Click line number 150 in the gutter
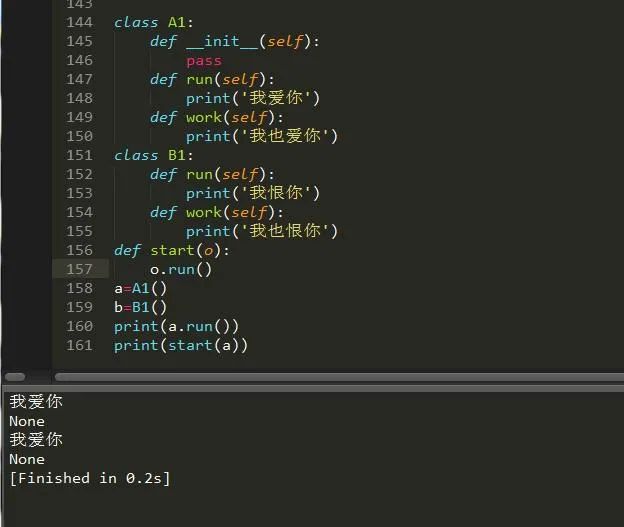Image resolution: width=624 pixels, height=527 pixels. [80, 137]
